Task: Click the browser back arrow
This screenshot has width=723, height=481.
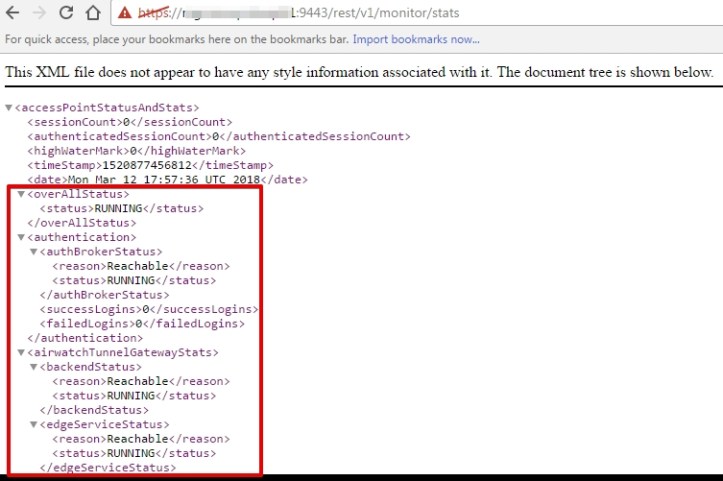Action: [x=14, y=13]
